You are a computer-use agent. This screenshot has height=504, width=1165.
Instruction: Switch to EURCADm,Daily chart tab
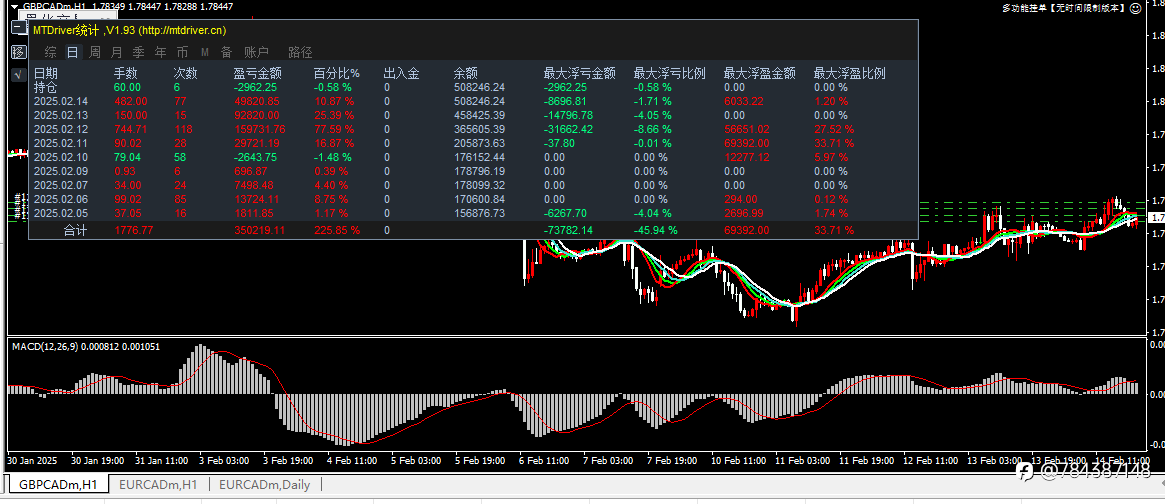coord(265,485)
